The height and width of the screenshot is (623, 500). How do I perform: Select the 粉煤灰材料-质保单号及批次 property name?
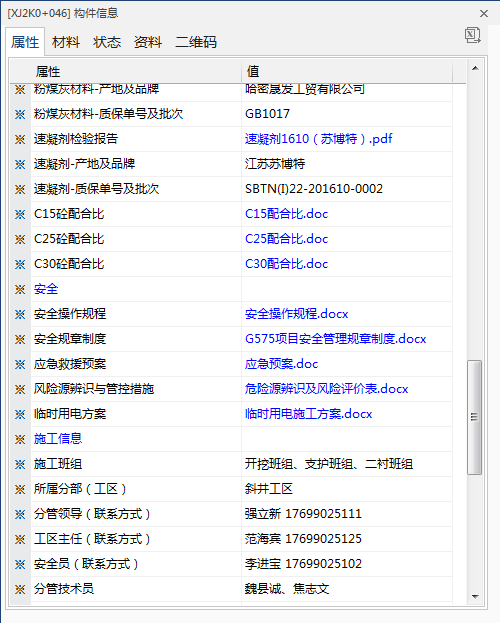tap(109, 114)
